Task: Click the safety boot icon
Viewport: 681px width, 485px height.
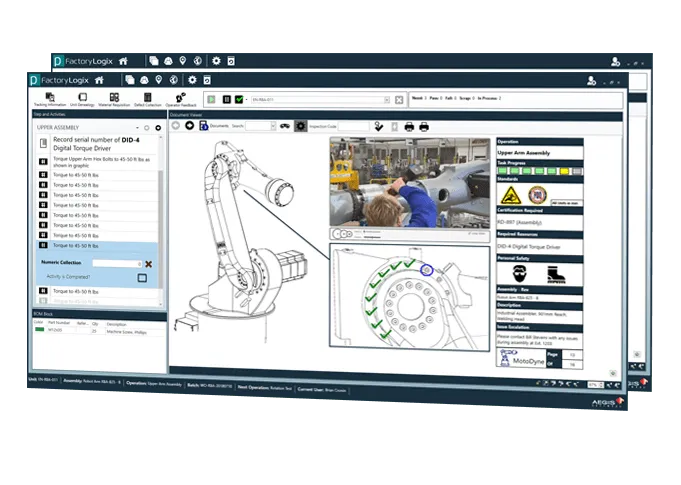Action: [556, 274]
